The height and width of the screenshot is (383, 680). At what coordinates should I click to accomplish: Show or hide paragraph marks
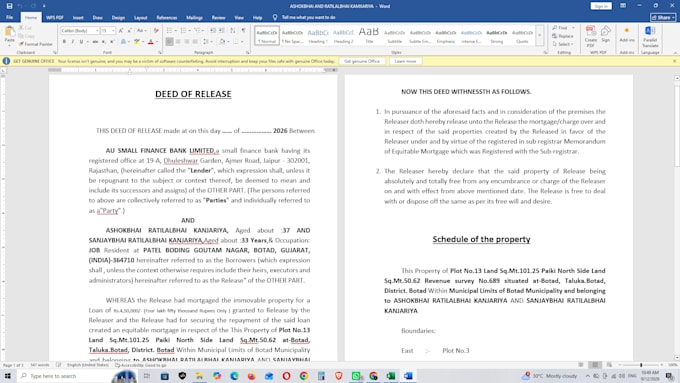(243, 30)
